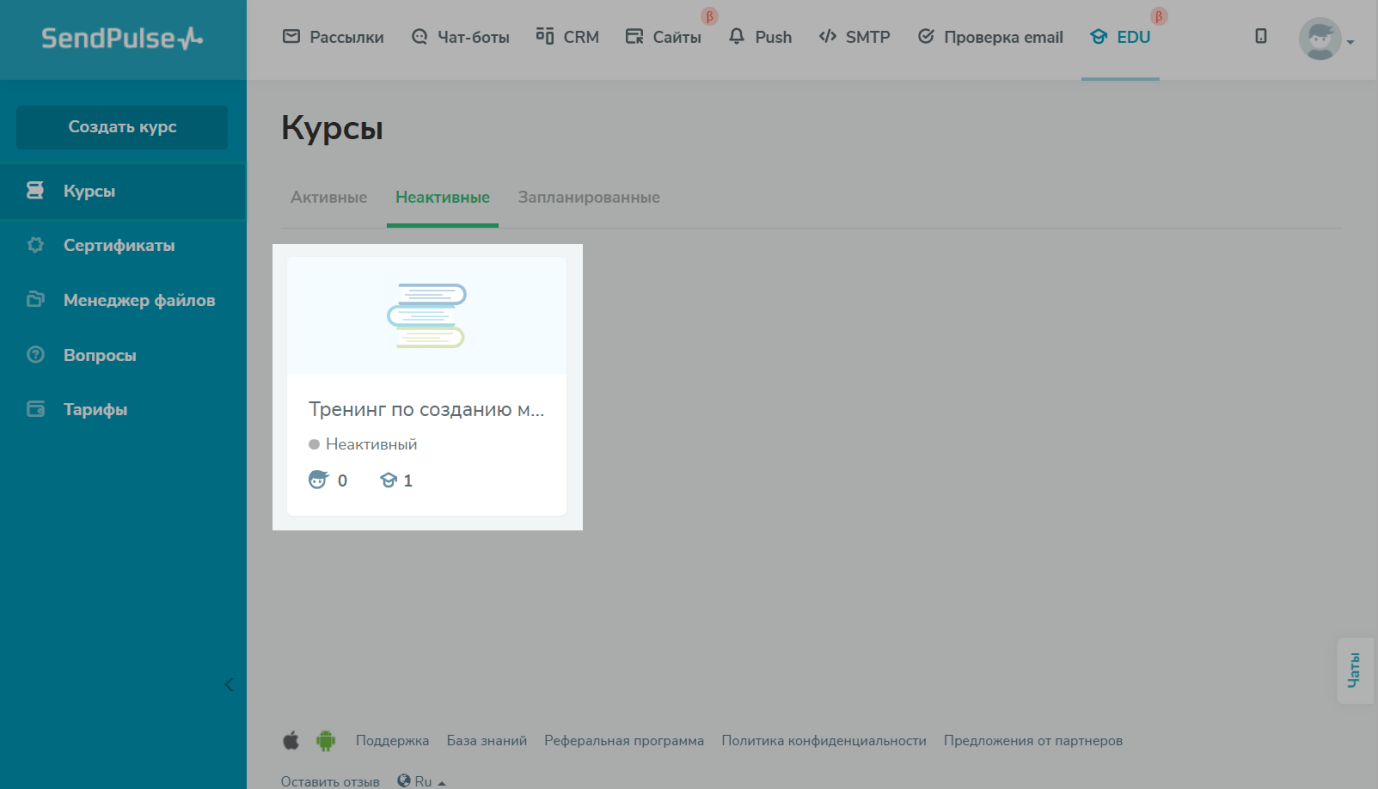Click the Android app icon

tap(325, 741)
